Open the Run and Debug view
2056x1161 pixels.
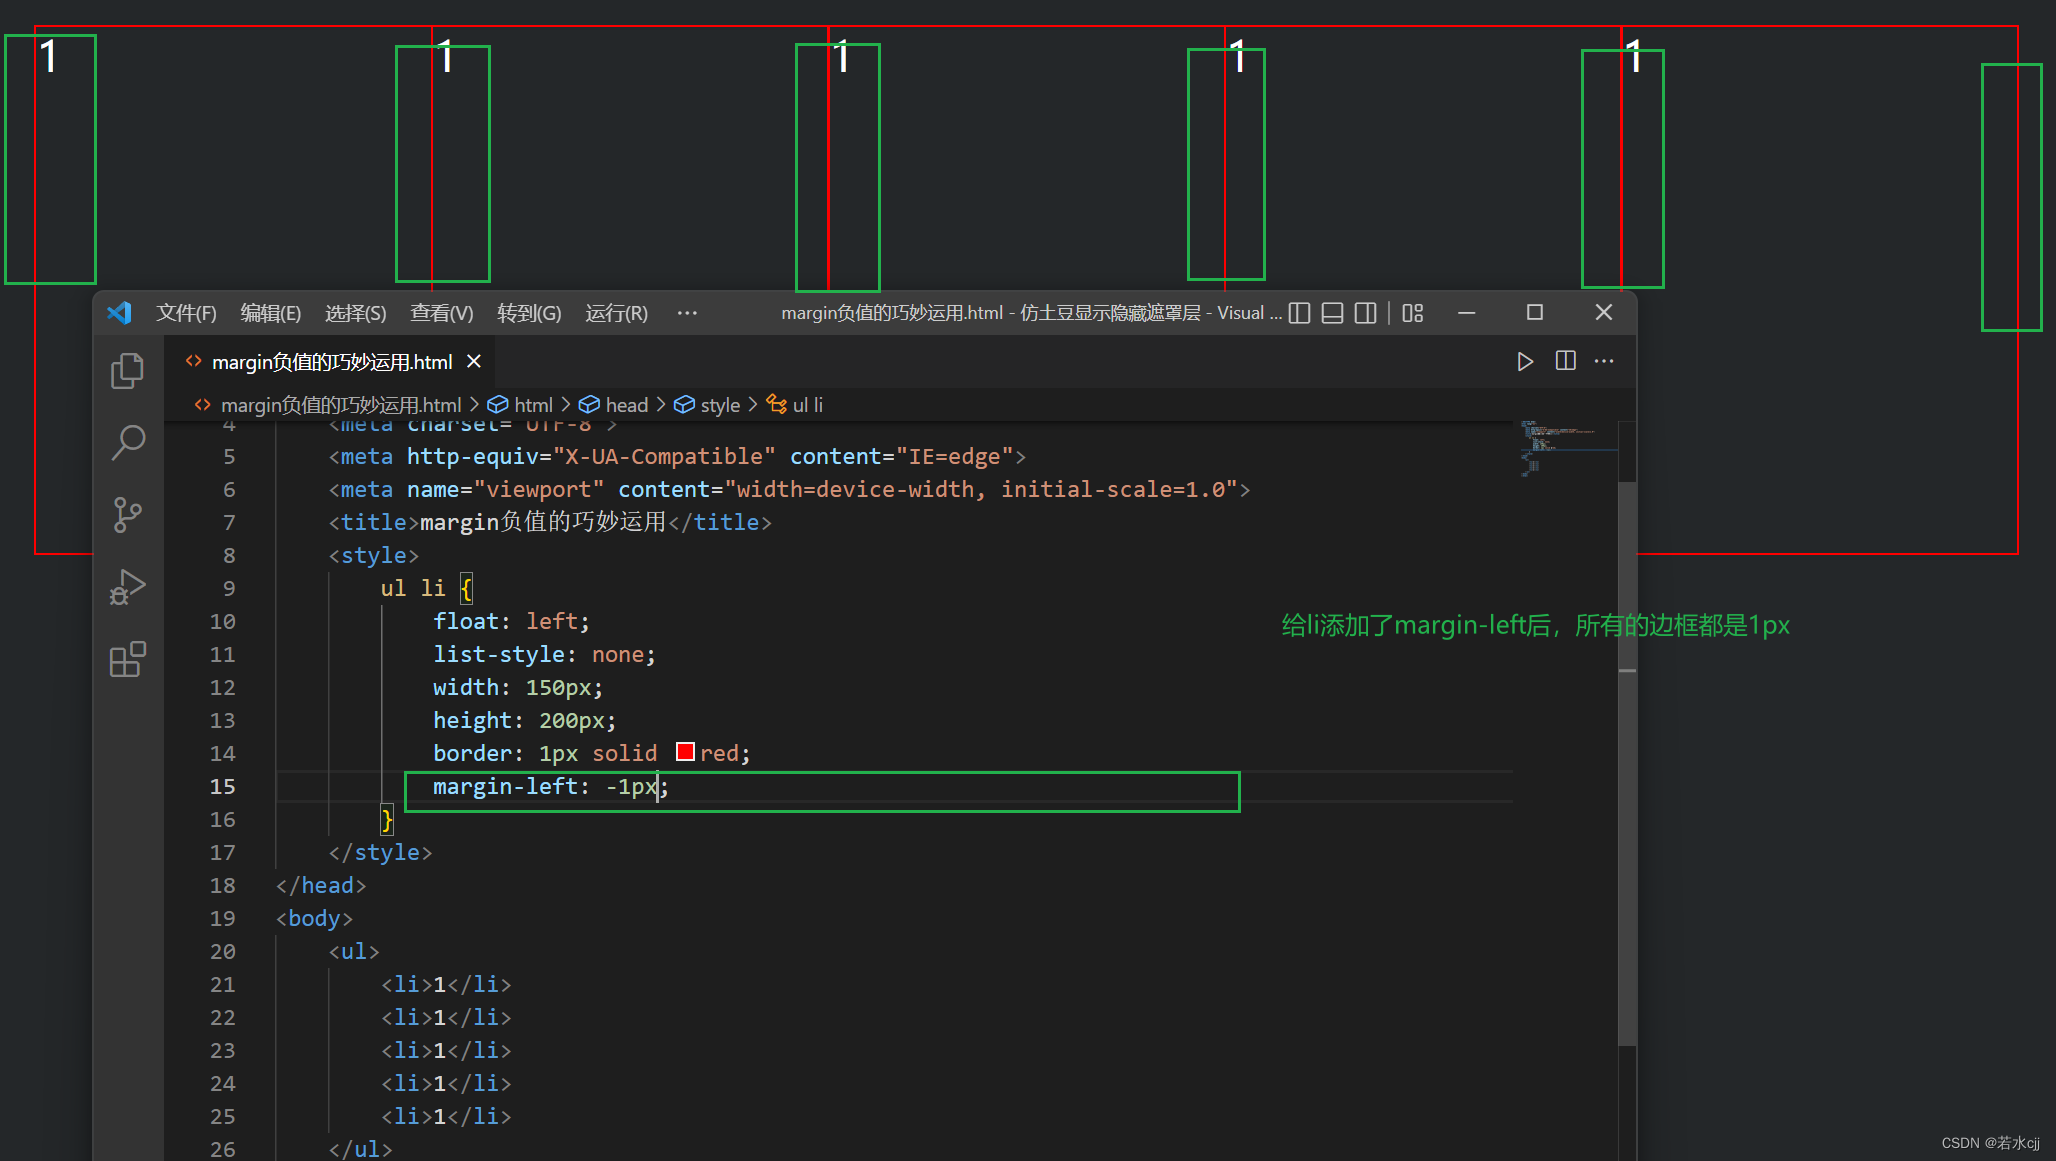(127, 587)
